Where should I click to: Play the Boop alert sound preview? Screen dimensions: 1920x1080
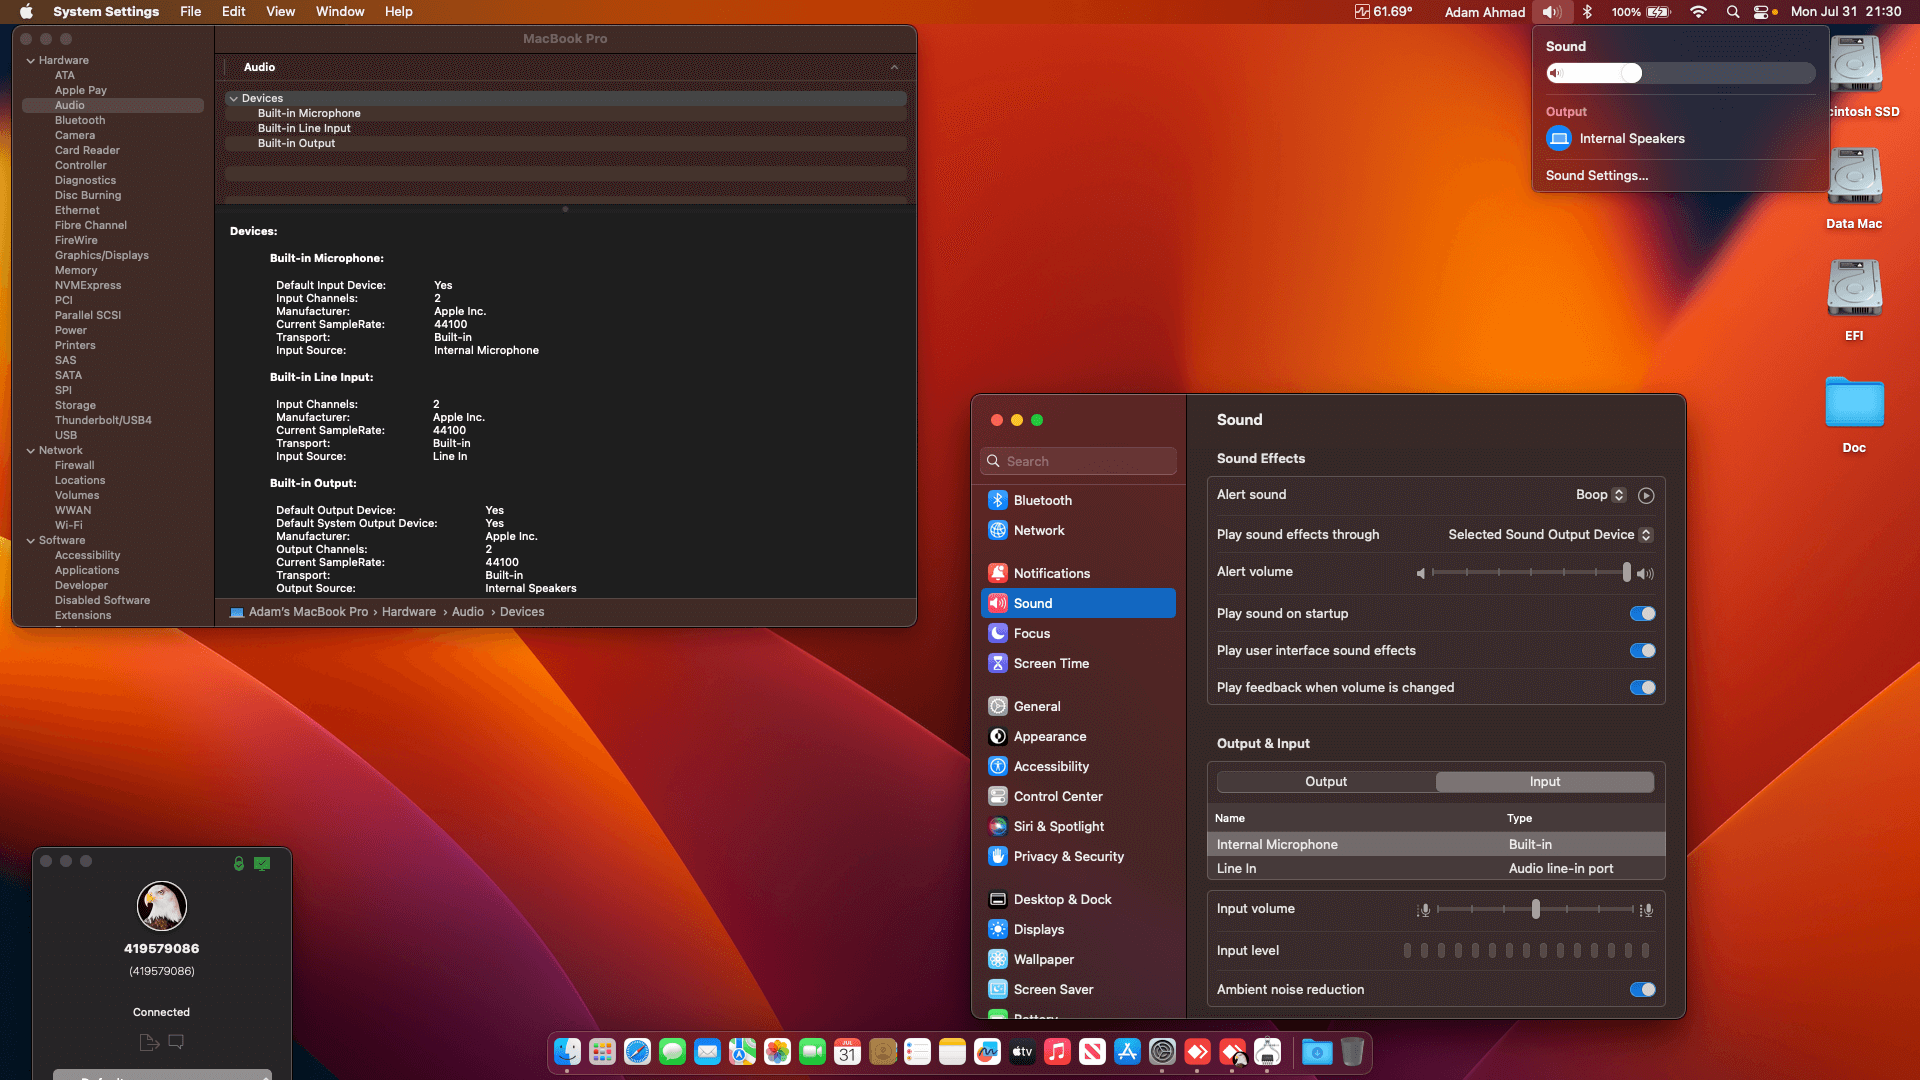[x=1646, y=495]
